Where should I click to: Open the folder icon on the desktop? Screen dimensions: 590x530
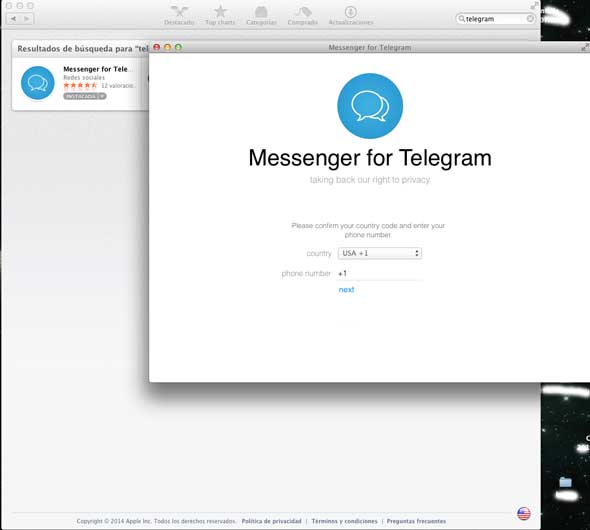[565, 482]
